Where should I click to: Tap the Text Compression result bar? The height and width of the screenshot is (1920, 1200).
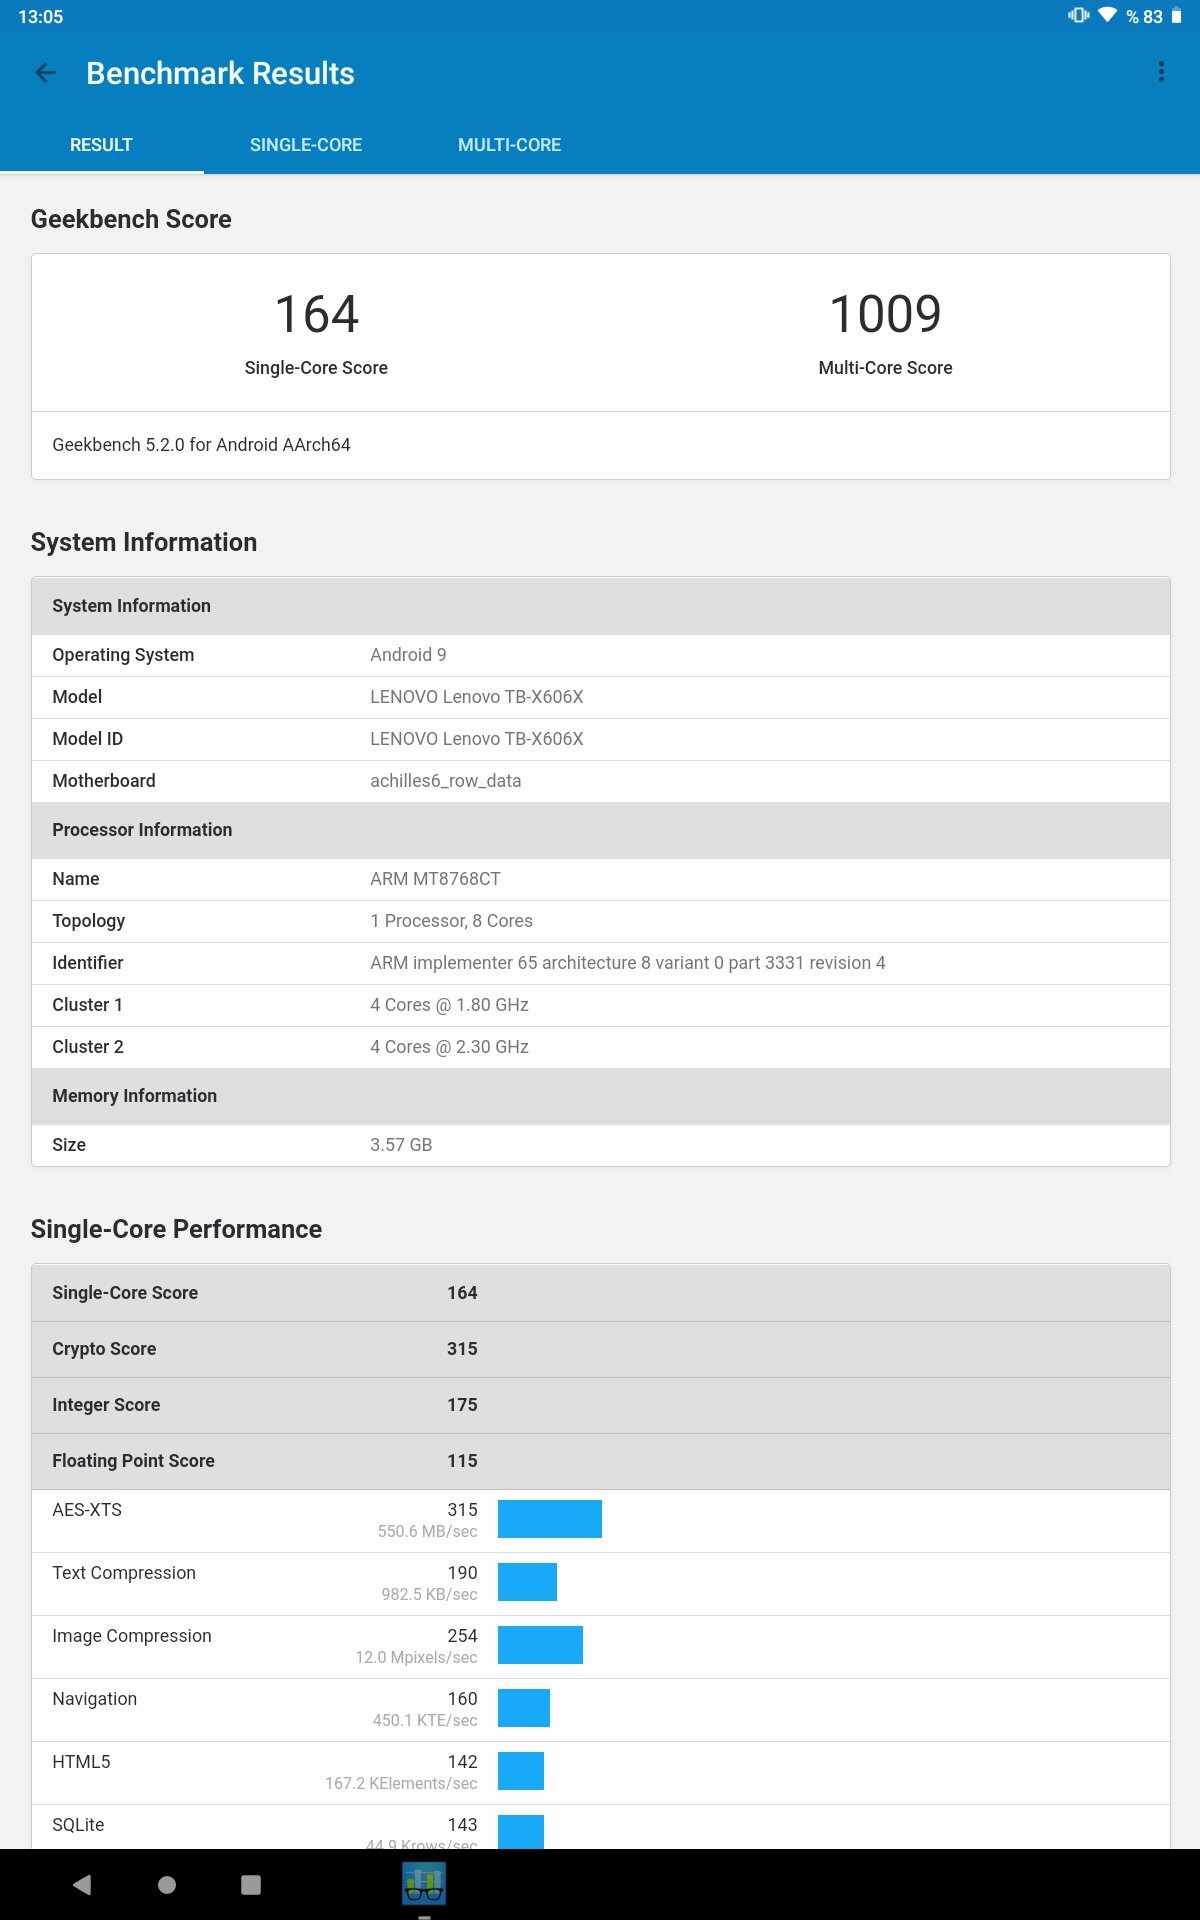[x=527, y=1582]
